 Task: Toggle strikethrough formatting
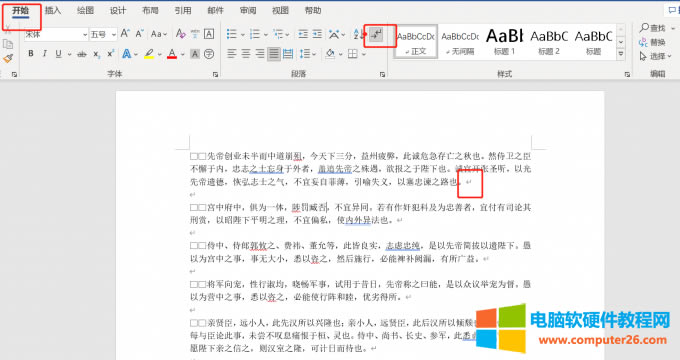pos(82,54)
